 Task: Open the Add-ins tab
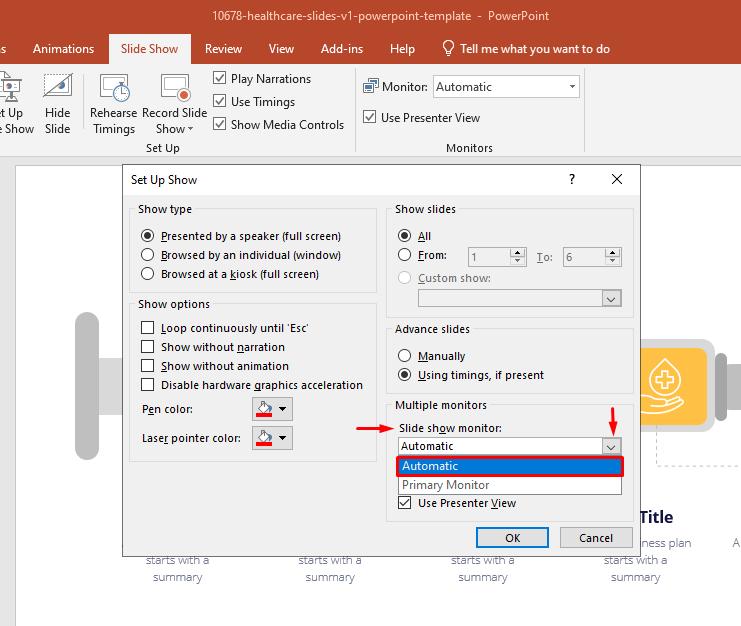pyautogui.click(x=342, y=49)
